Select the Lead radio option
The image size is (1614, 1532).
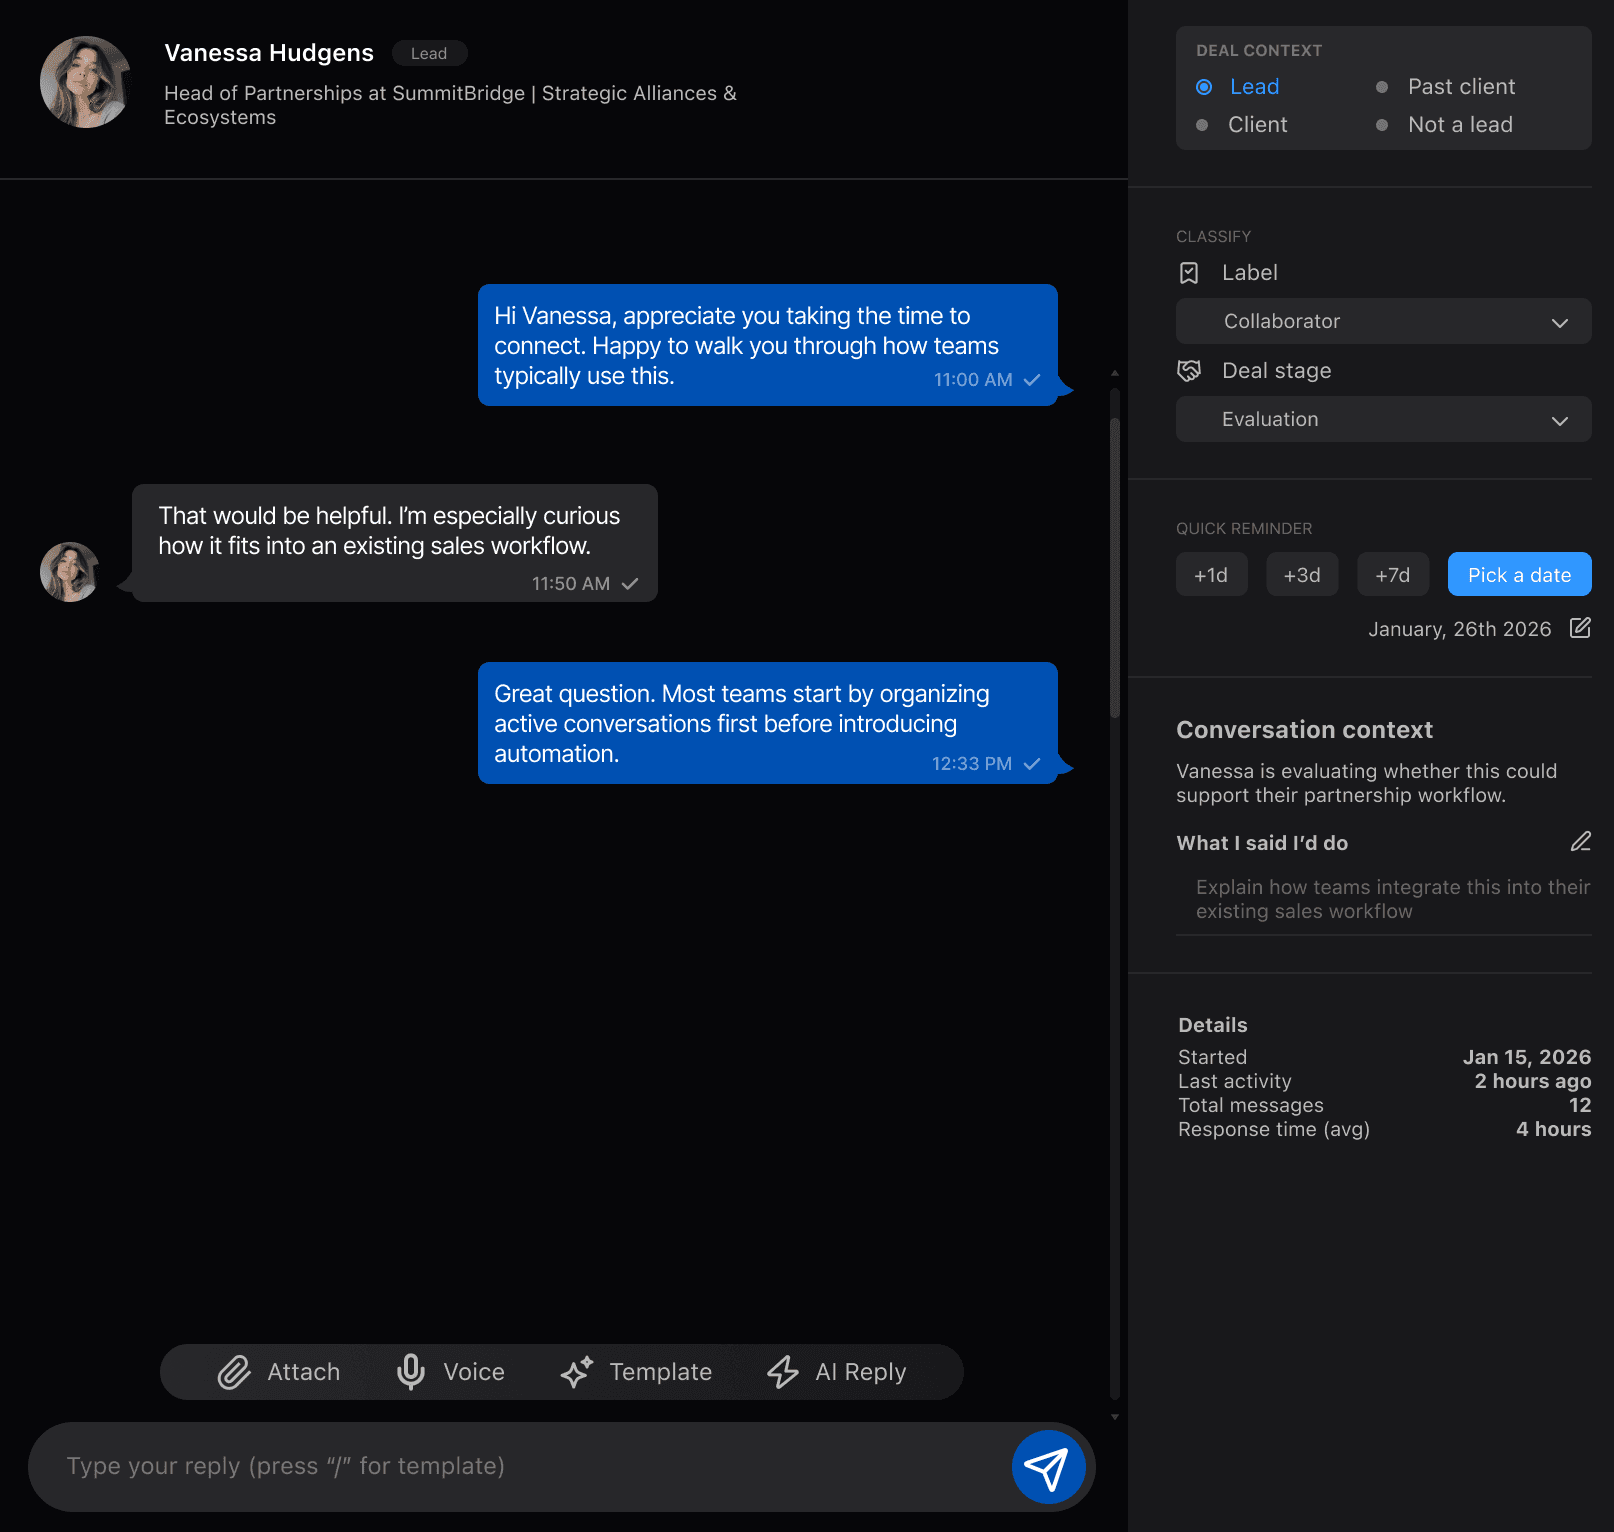1204,87
